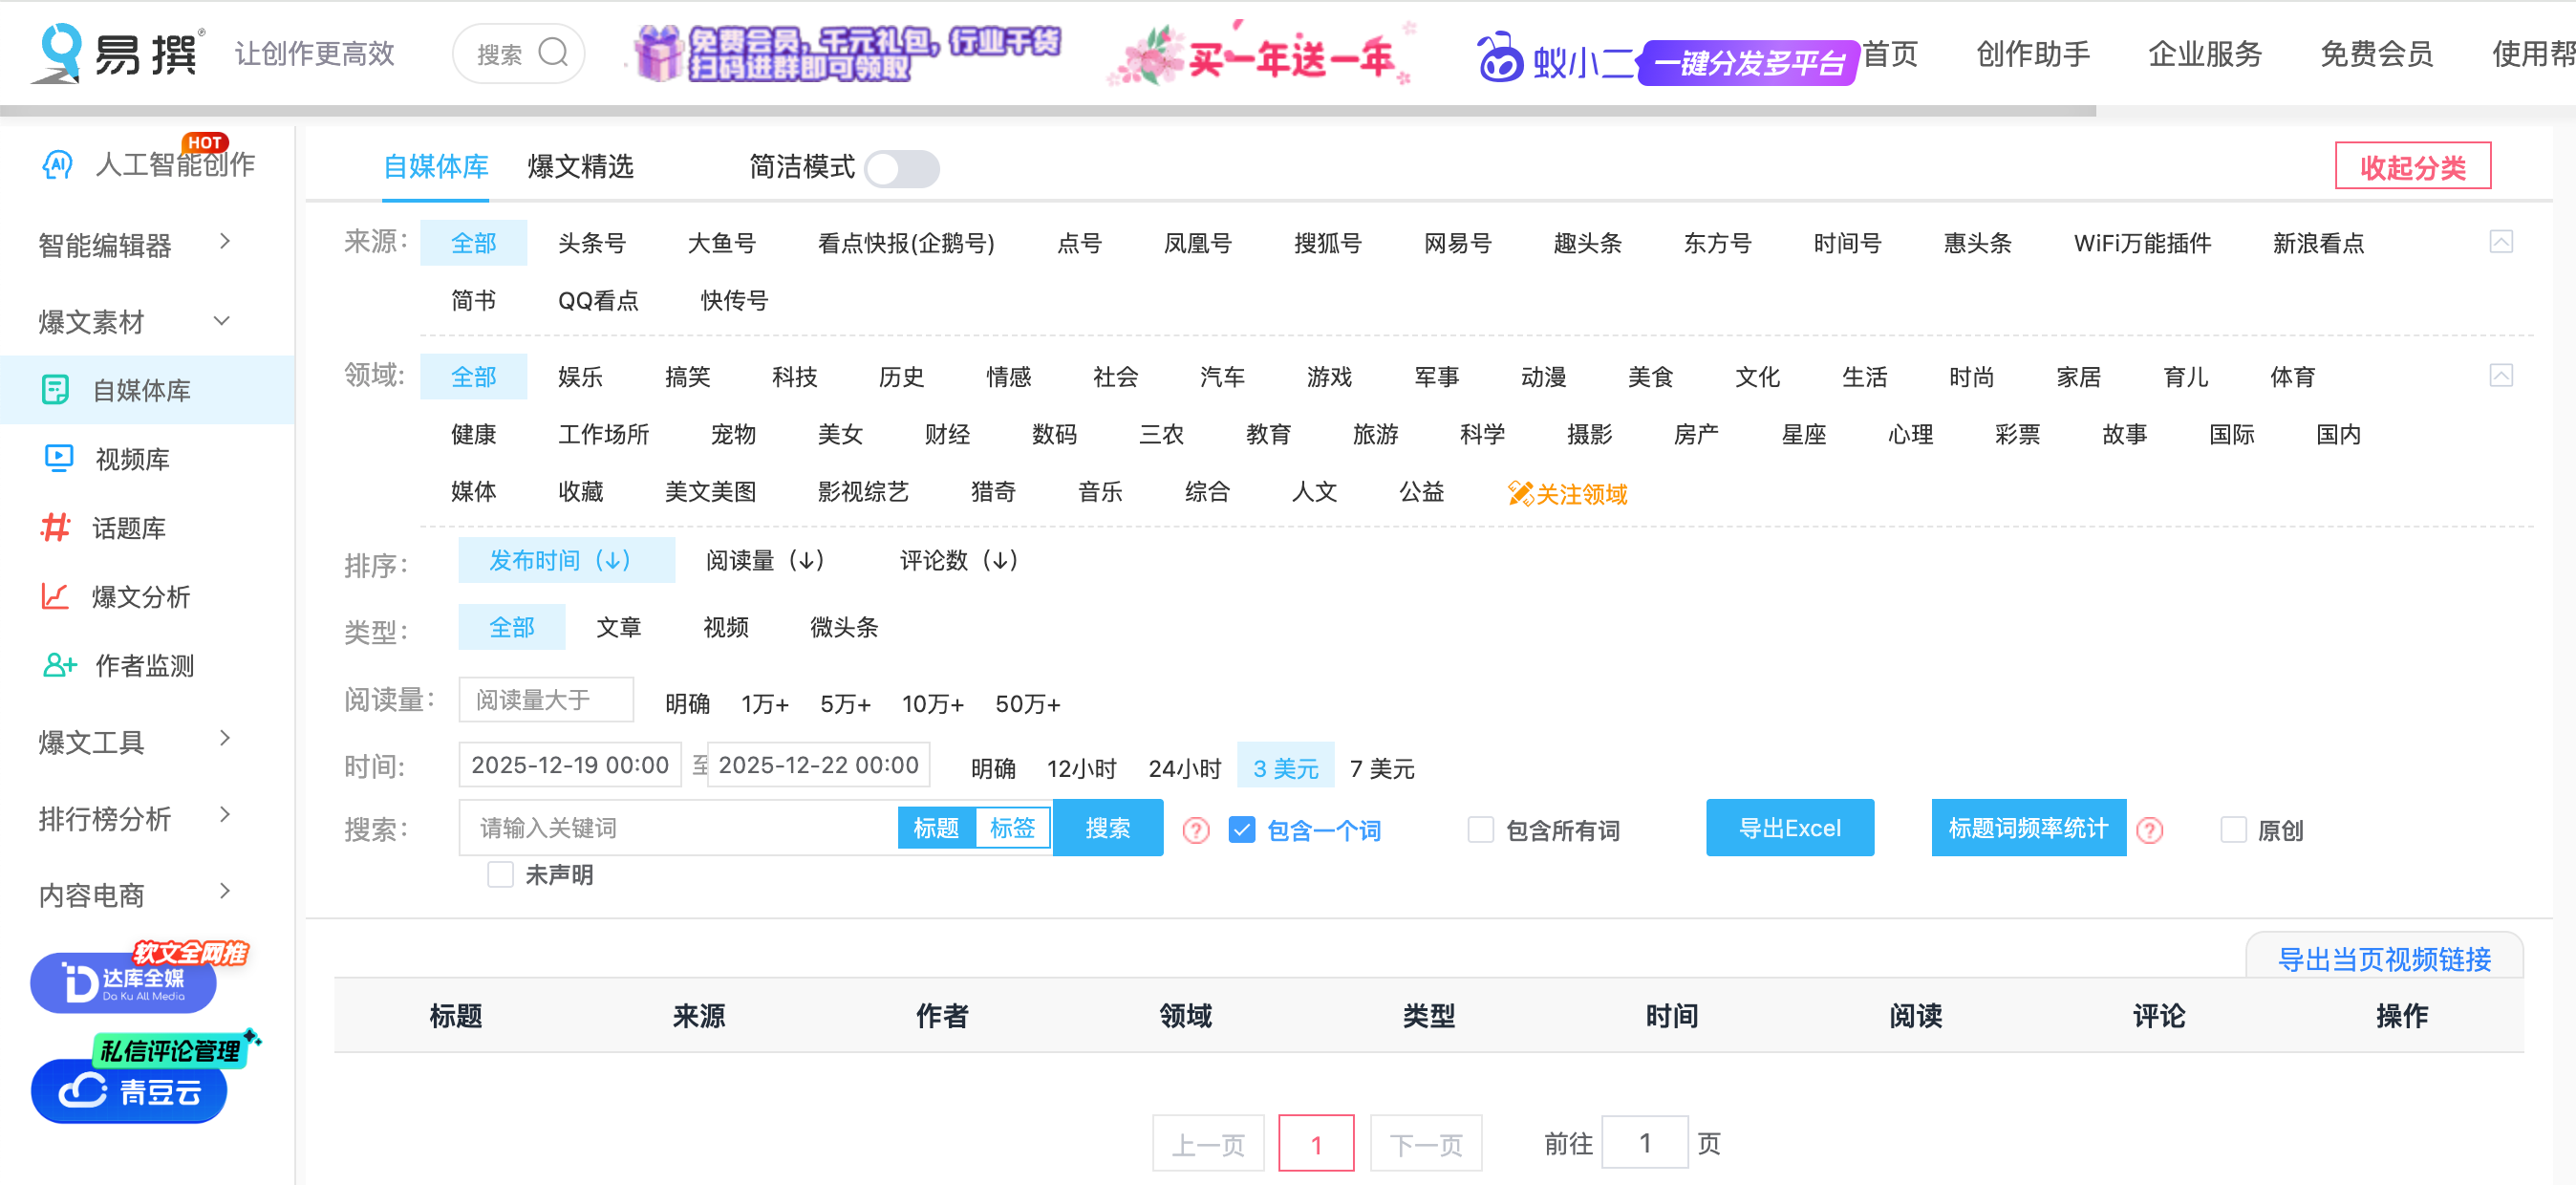
Task: Click the 标题词频率统计 button
Action: pos(2028,827)
